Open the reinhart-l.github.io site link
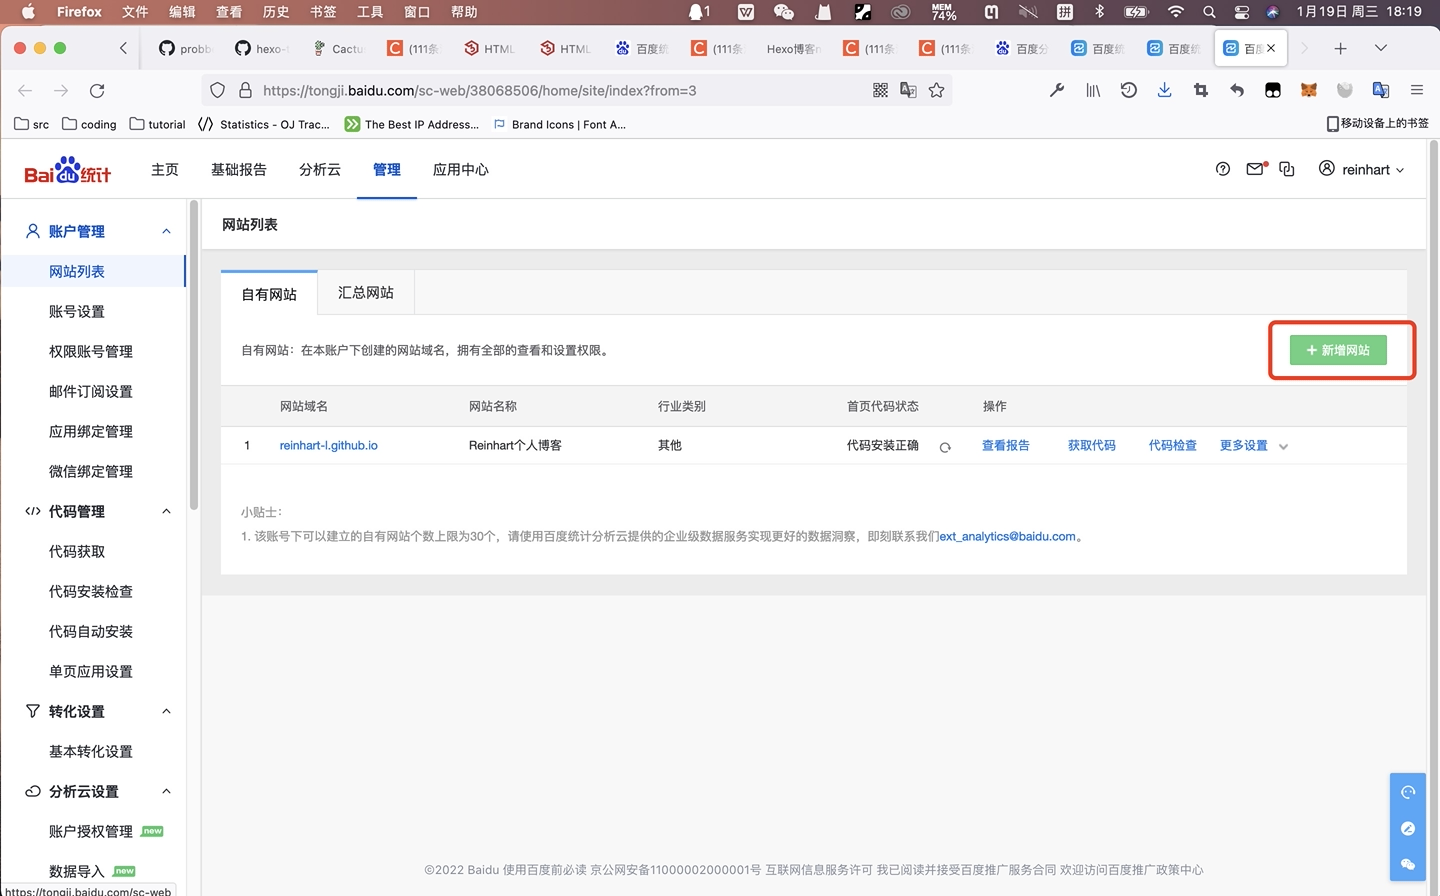 click(328, 446)
